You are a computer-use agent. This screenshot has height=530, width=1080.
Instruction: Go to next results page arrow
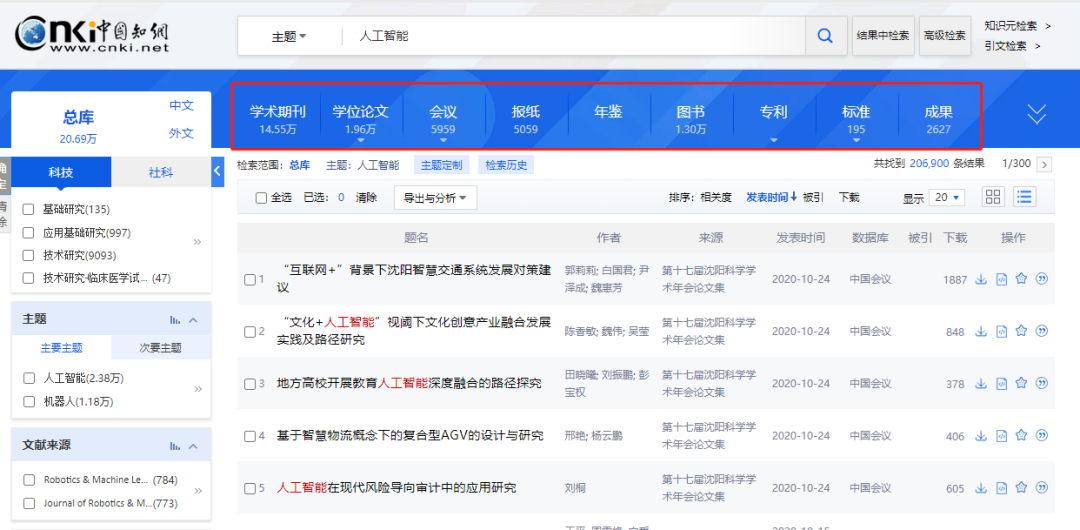pos(1044,164)
